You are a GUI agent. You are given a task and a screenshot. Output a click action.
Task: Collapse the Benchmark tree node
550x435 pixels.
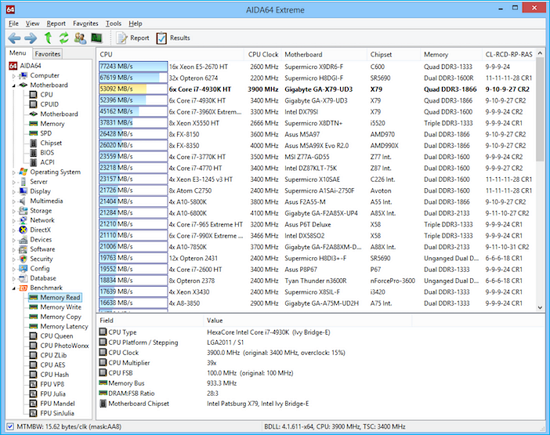(x=14, y=288)
